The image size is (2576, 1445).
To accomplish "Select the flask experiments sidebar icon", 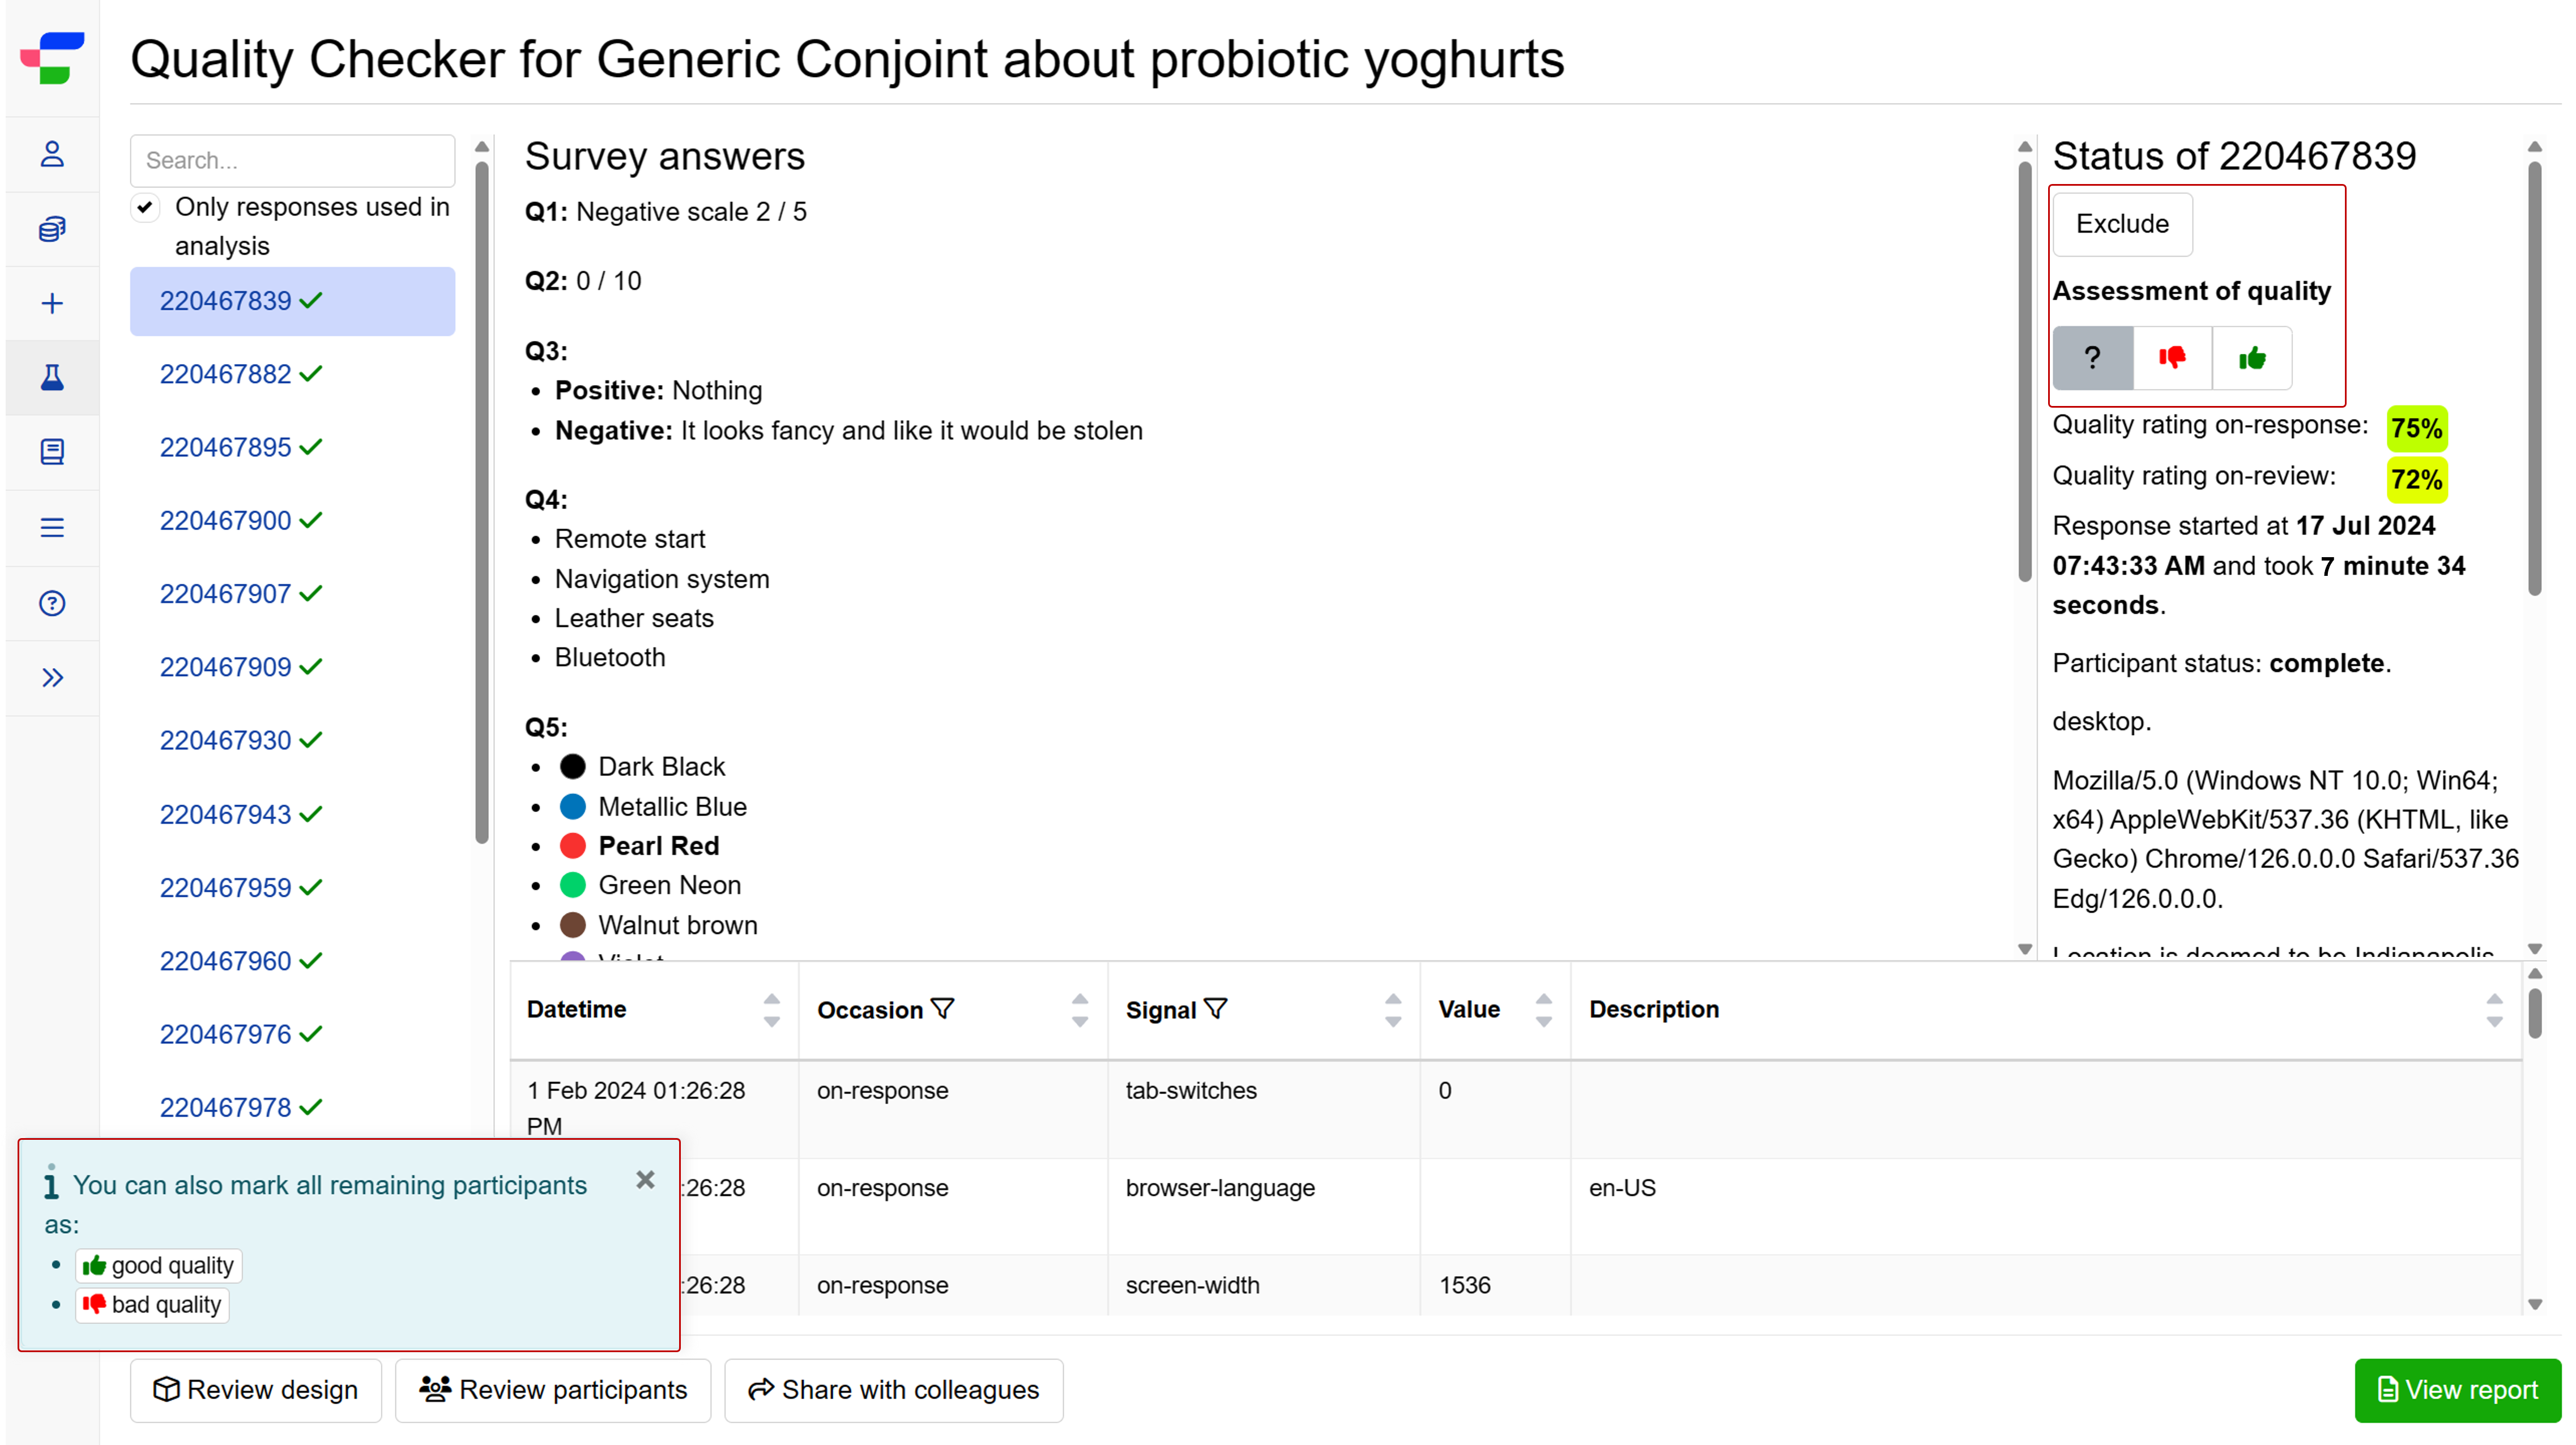I will 52,377.
